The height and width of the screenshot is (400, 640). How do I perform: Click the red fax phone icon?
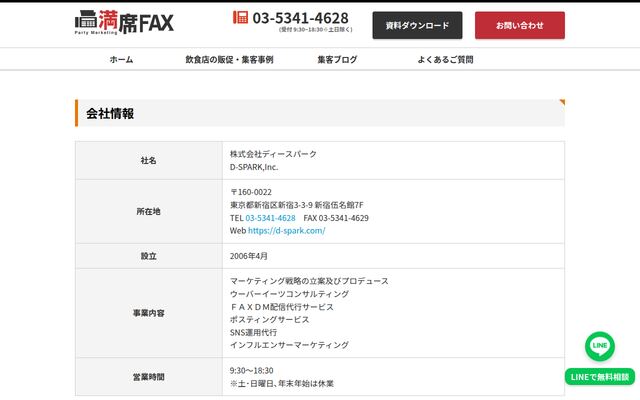240,17
